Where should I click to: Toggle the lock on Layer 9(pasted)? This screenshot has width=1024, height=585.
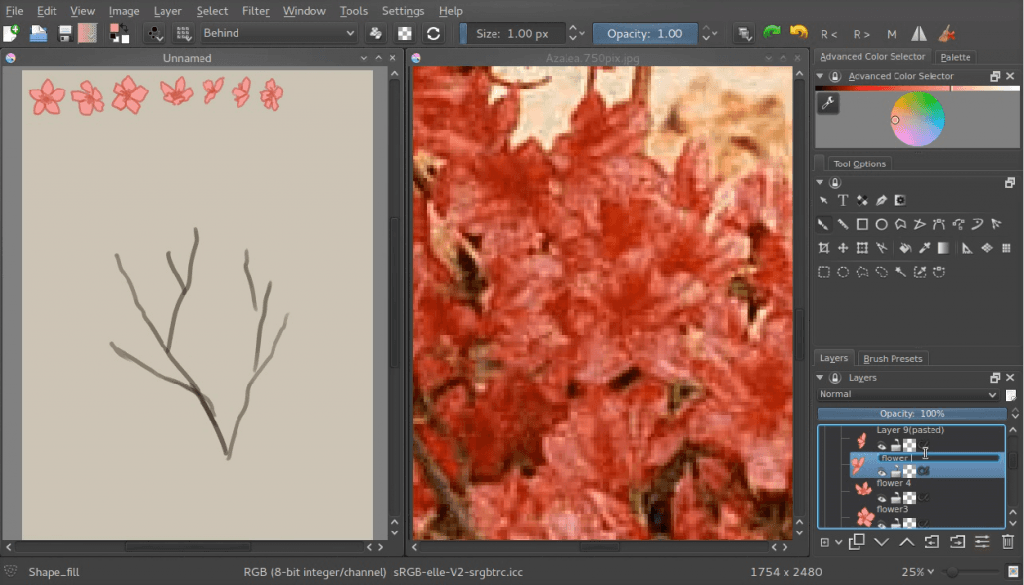(x=896, y=442)
